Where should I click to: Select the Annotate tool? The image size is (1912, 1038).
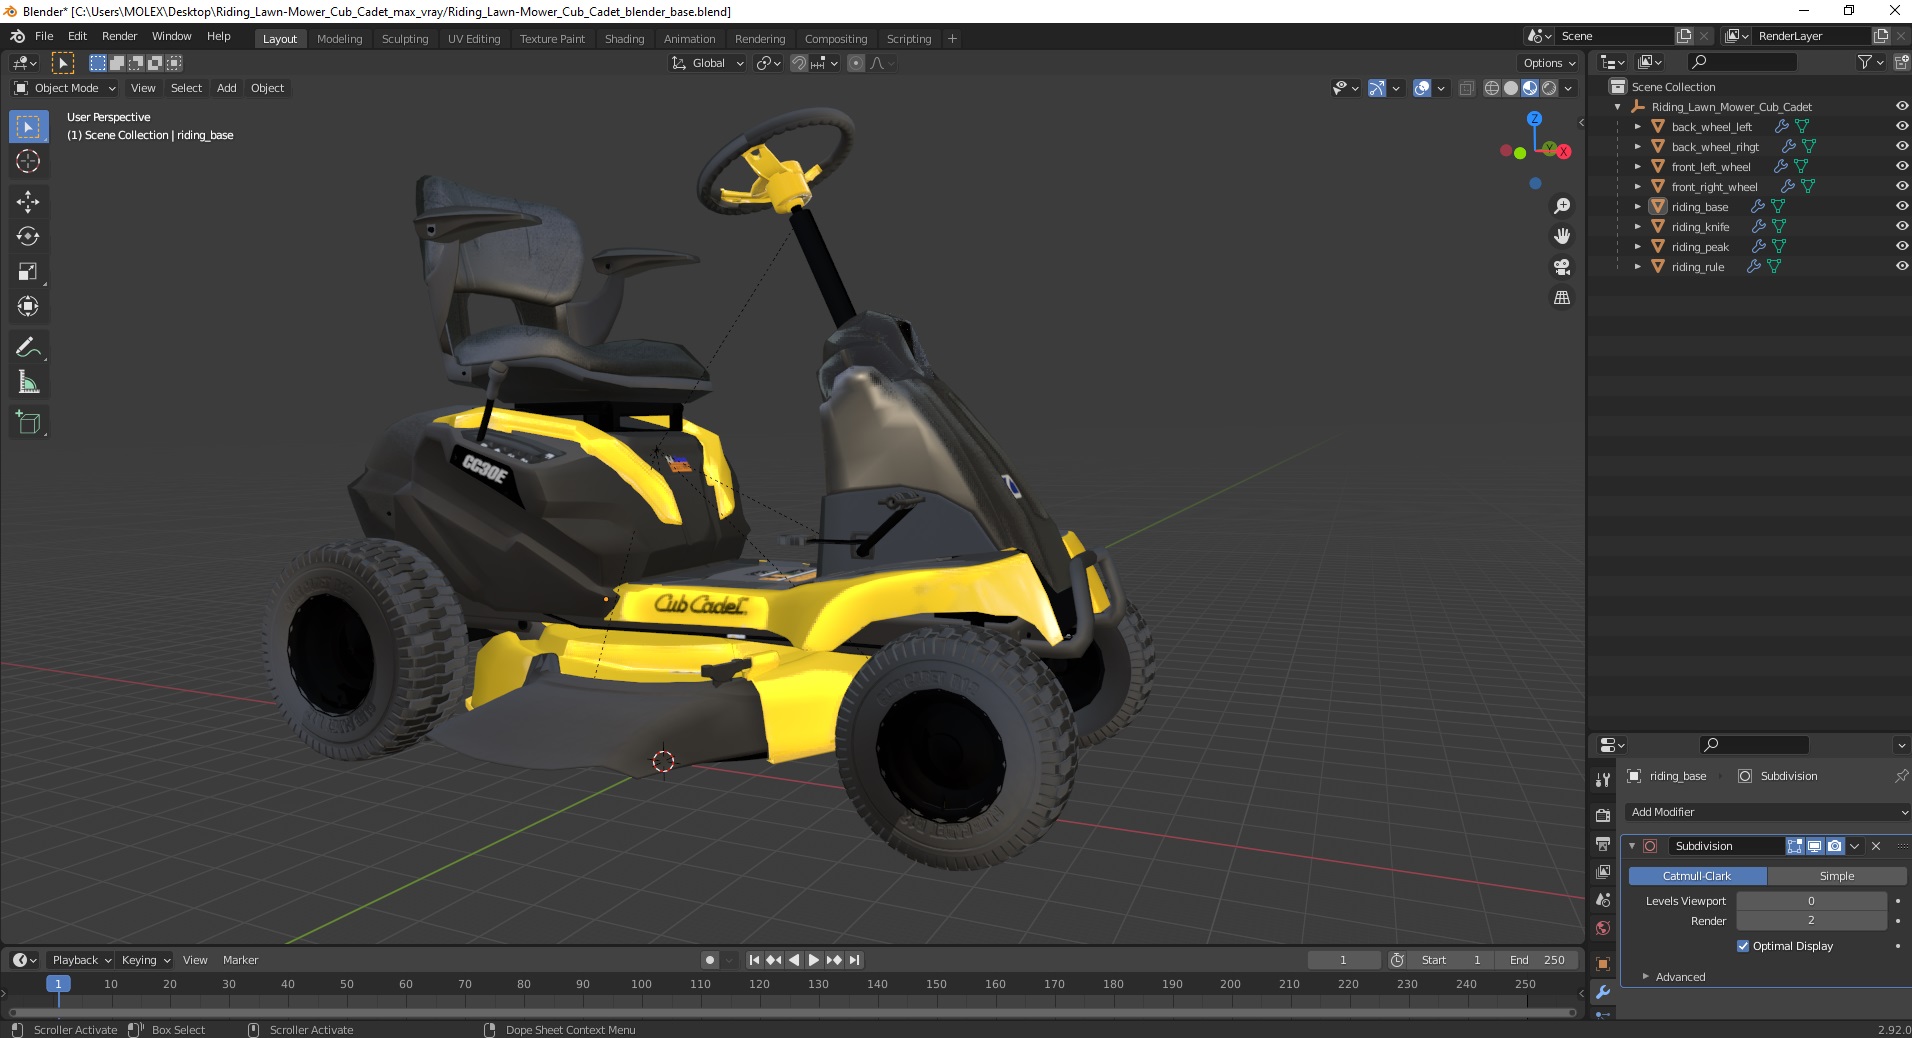coord(28,348)
